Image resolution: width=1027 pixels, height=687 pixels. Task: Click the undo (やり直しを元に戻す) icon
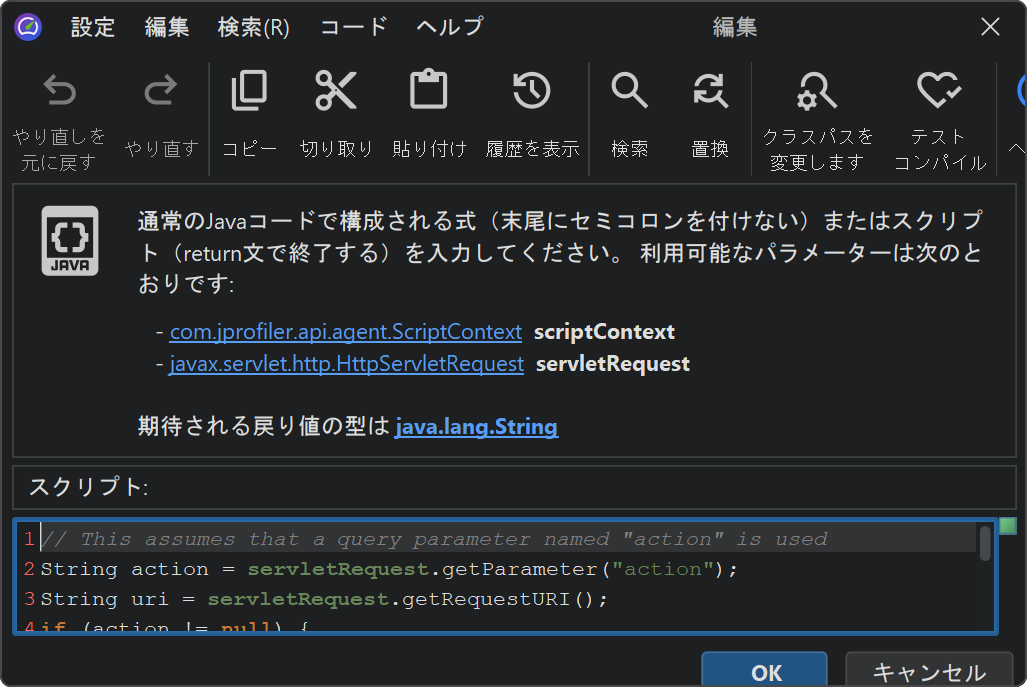tap(59, 93)
